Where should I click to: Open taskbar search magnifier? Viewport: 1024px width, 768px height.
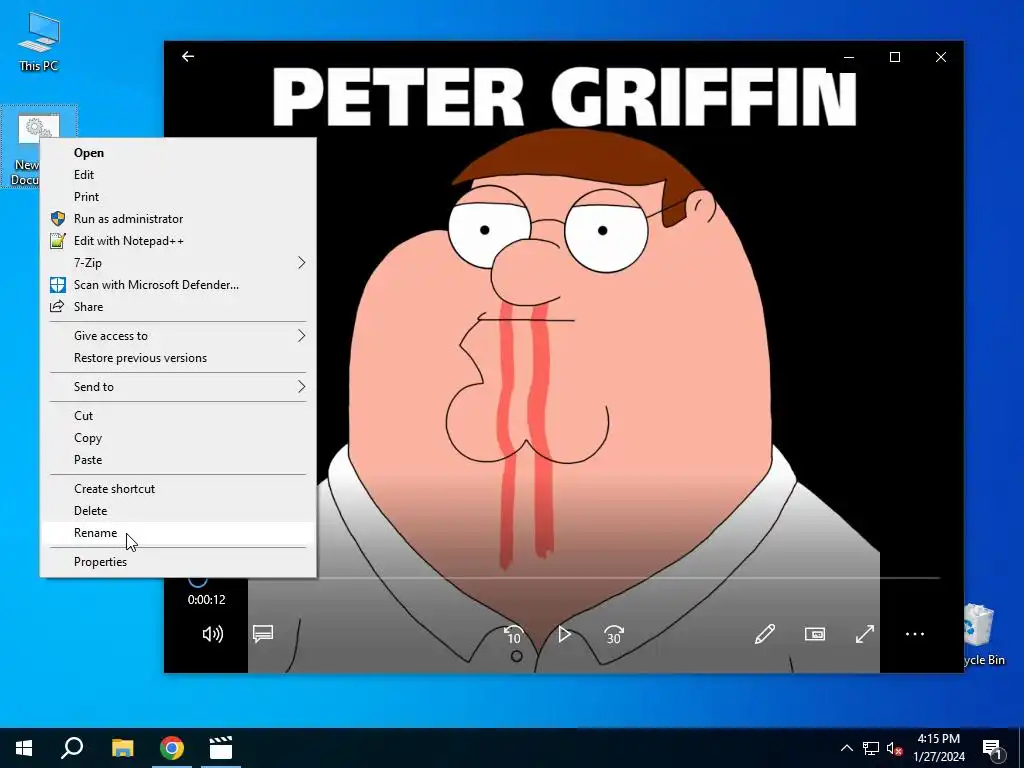point(72,748)
